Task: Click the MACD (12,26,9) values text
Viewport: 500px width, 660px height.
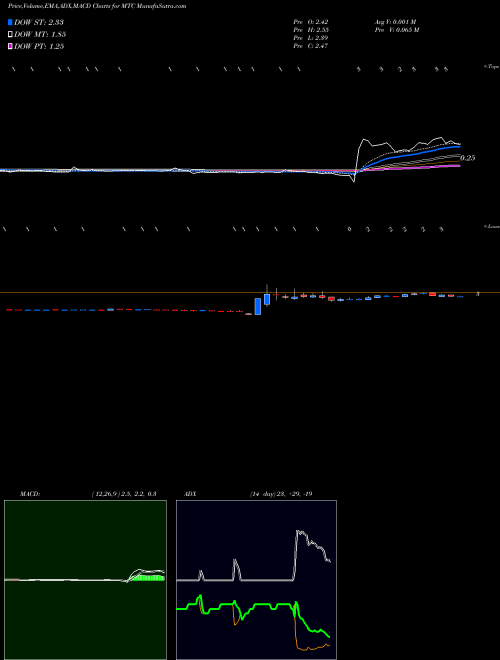Action: [x=124, y=494]
